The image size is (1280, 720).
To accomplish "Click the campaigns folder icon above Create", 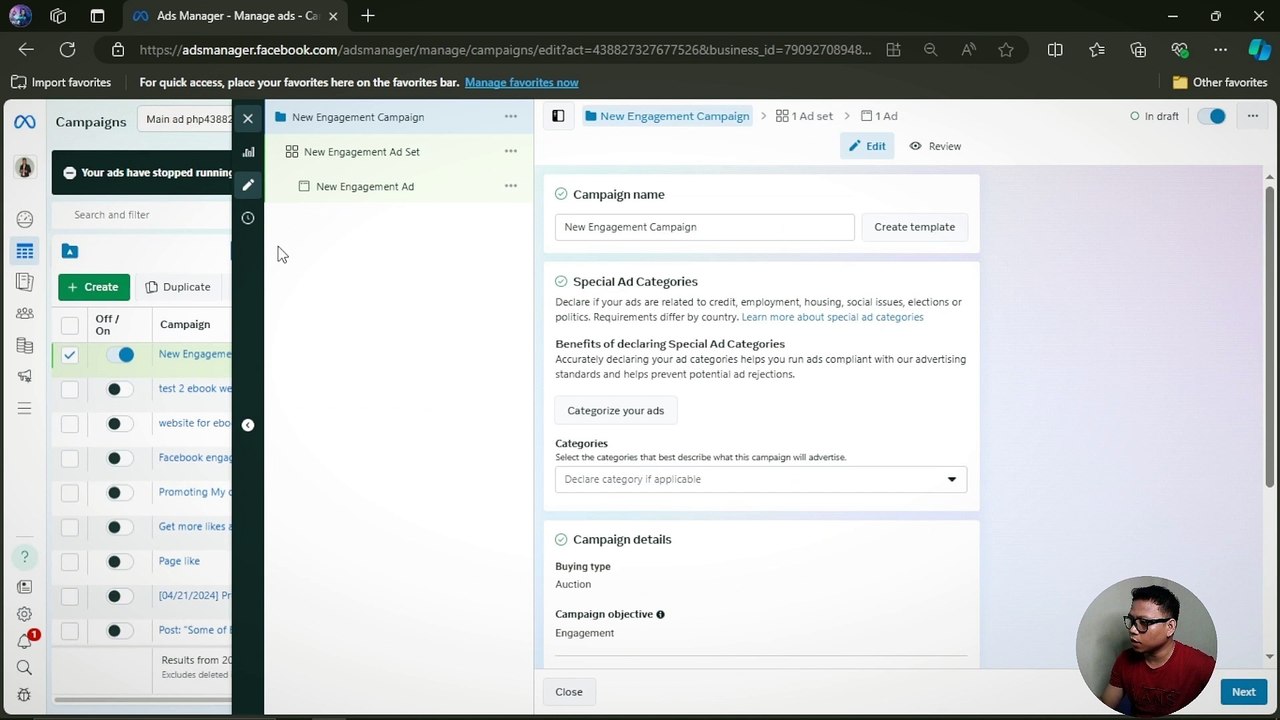I will [x=70, y=251].
